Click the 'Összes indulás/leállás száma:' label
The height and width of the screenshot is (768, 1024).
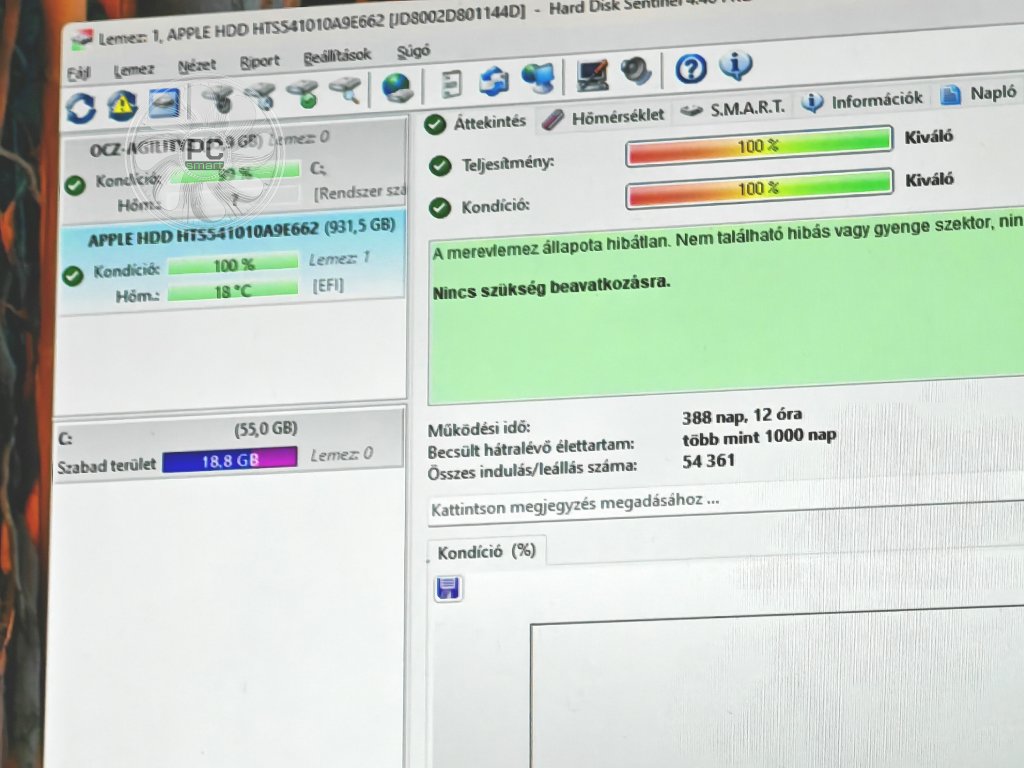pyautogui.click(x=532, y=468)
